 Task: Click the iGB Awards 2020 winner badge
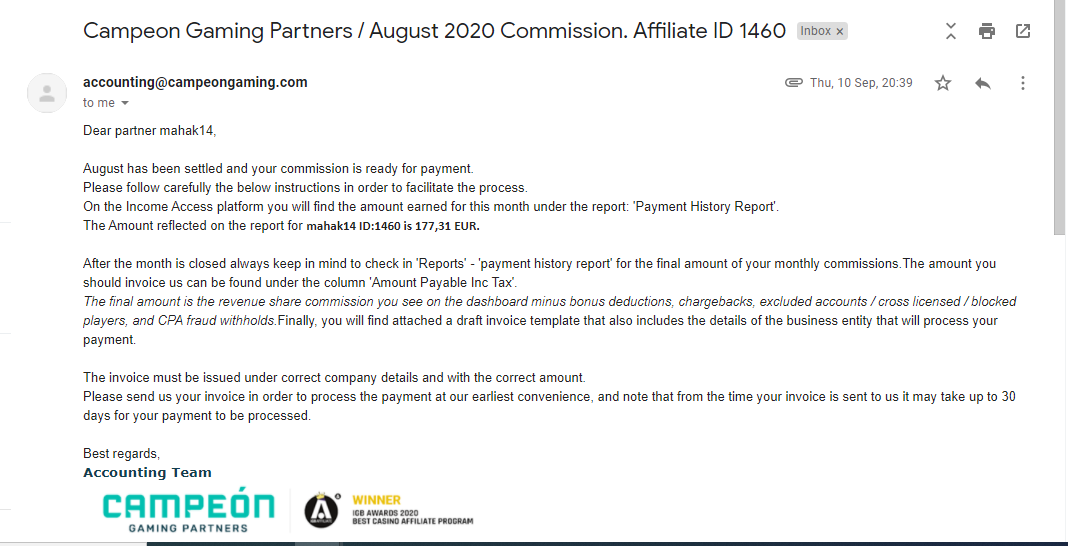pos(389,510)
